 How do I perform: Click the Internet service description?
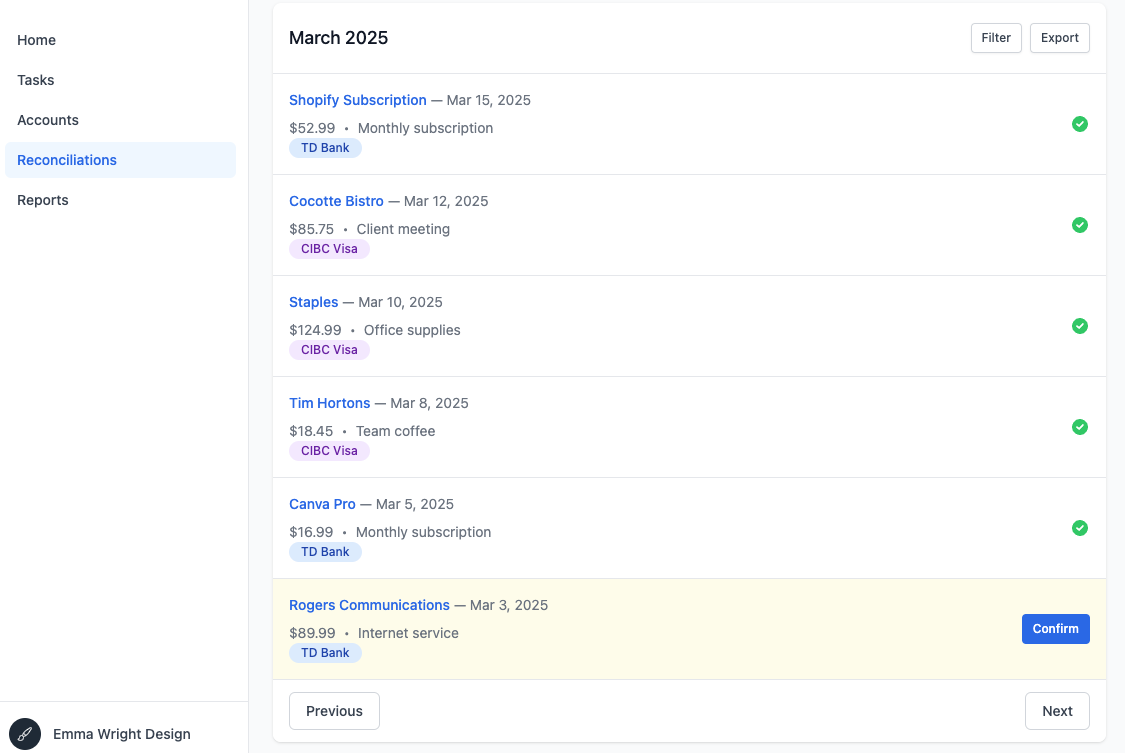coord(408,634)
